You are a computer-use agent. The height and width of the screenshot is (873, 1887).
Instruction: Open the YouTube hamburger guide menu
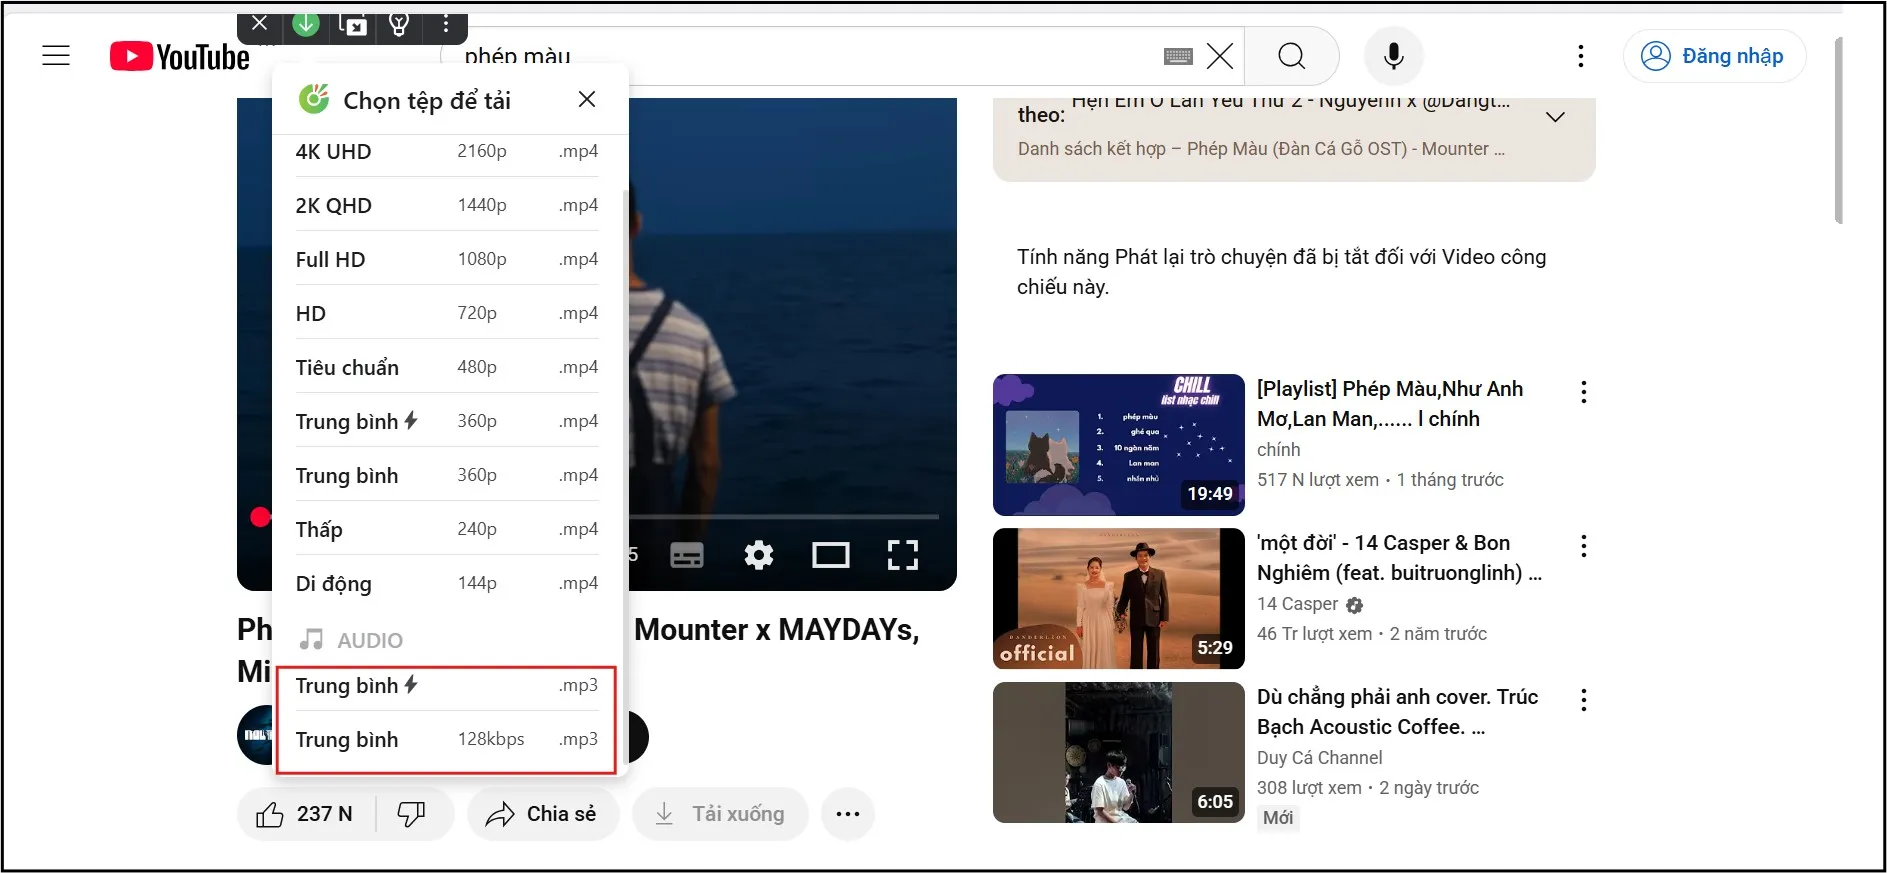click(56, 56)
